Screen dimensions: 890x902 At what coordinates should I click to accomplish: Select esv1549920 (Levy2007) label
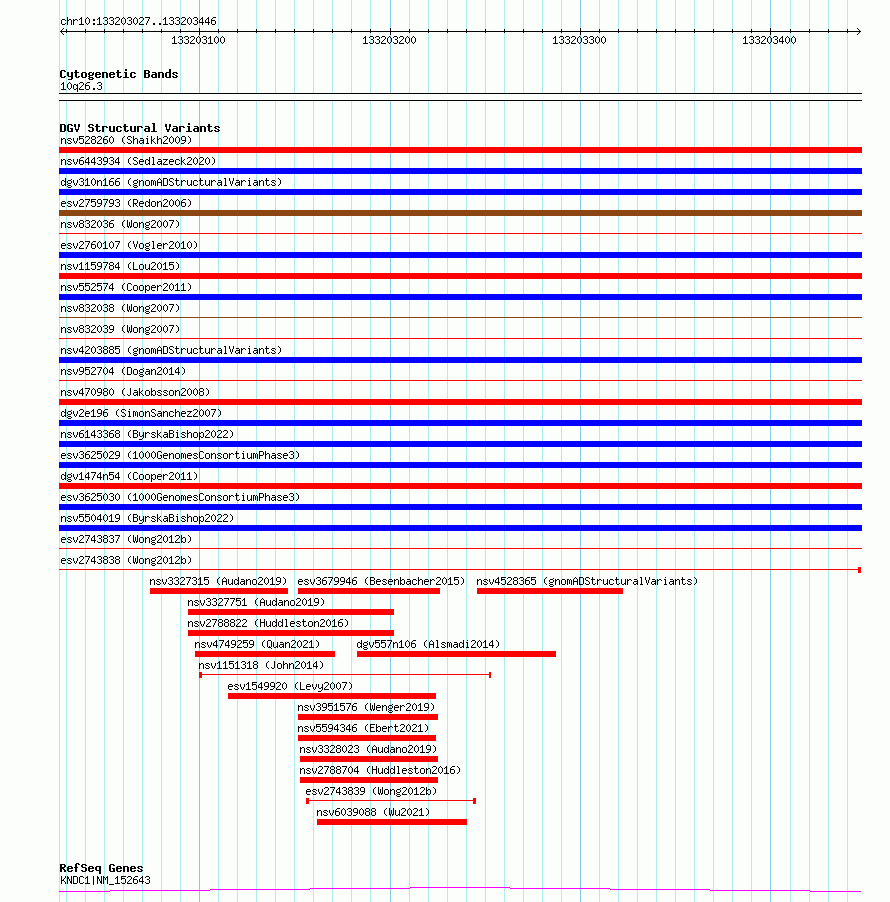pos(290,686)
